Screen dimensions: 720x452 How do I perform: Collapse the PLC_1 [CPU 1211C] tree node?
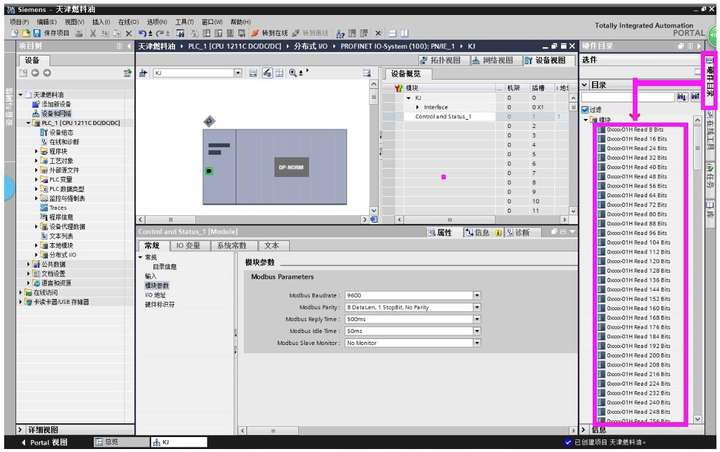[28, 123]
